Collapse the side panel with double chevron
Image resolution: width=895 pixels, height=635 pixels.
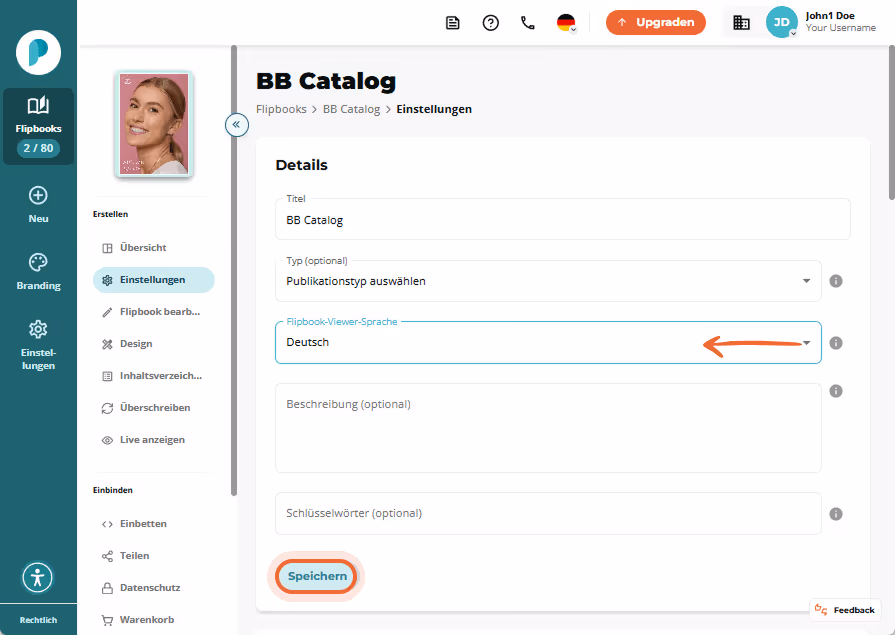click(x=236, y=124)
